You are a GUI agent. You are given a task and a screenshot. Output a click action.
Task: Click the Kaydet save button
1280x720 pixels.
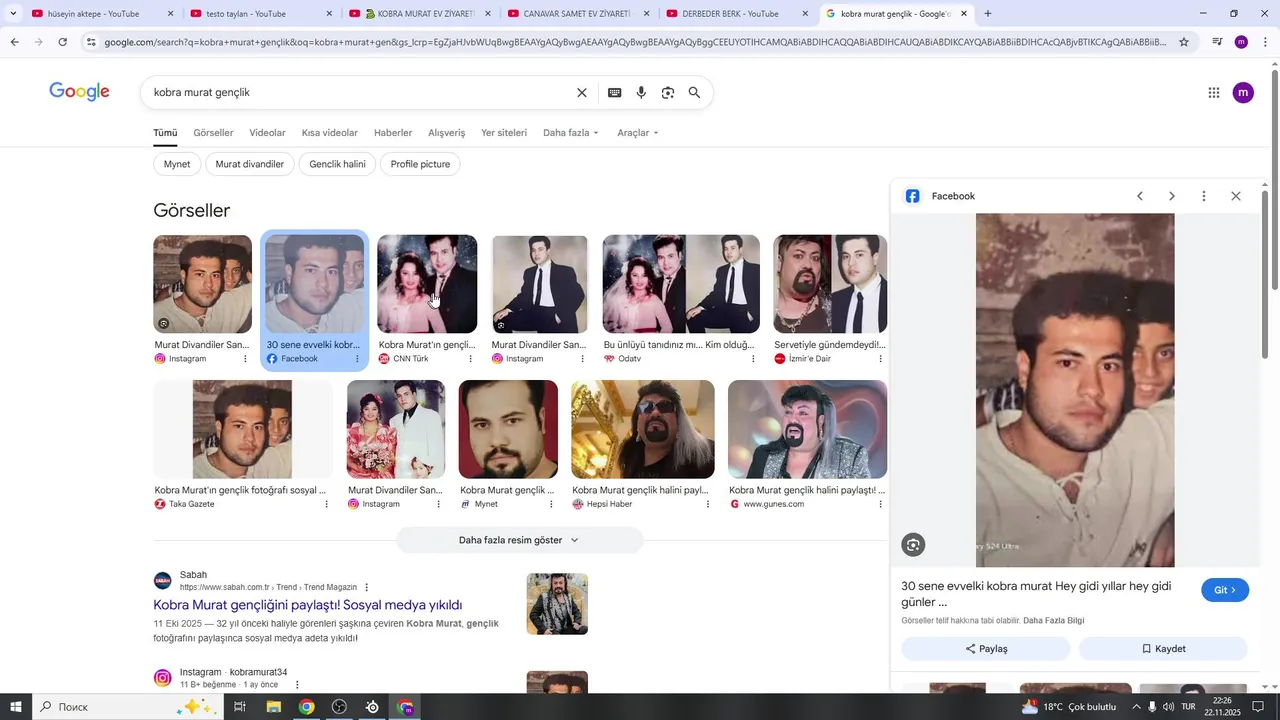tap(1163, 649)
